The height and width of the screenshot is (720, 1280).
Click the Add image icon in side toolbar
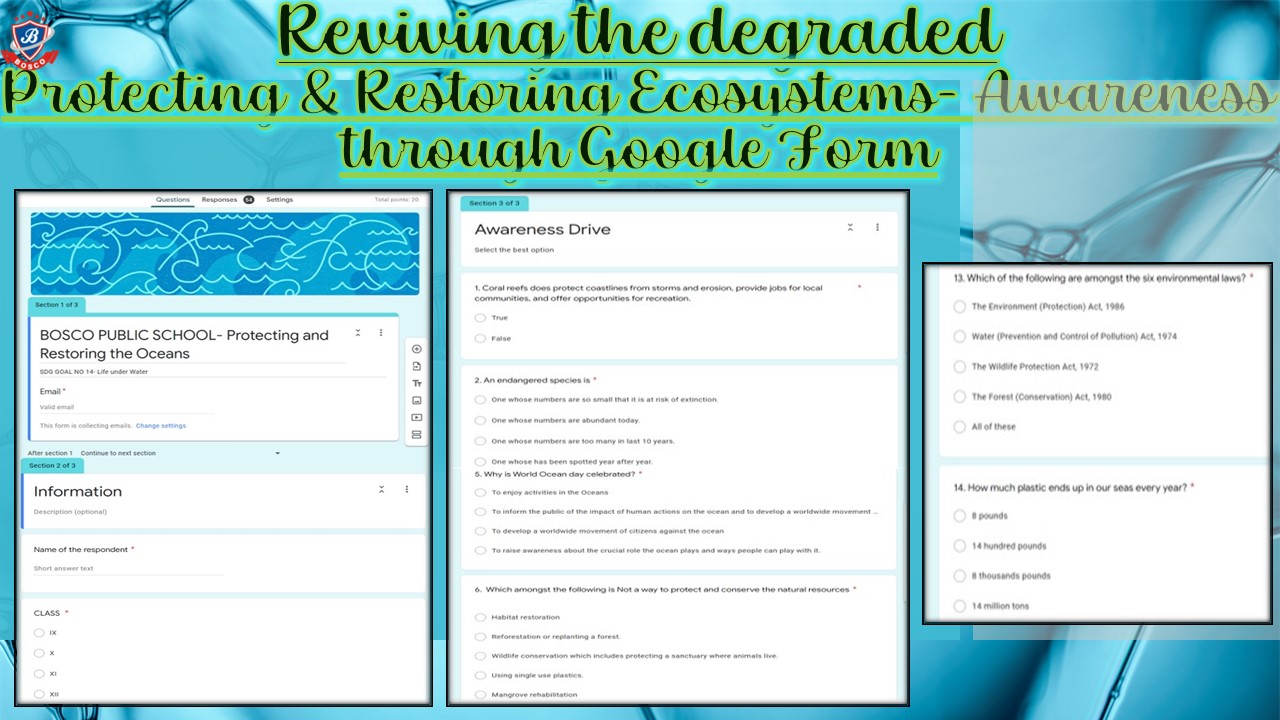(417, 400)
